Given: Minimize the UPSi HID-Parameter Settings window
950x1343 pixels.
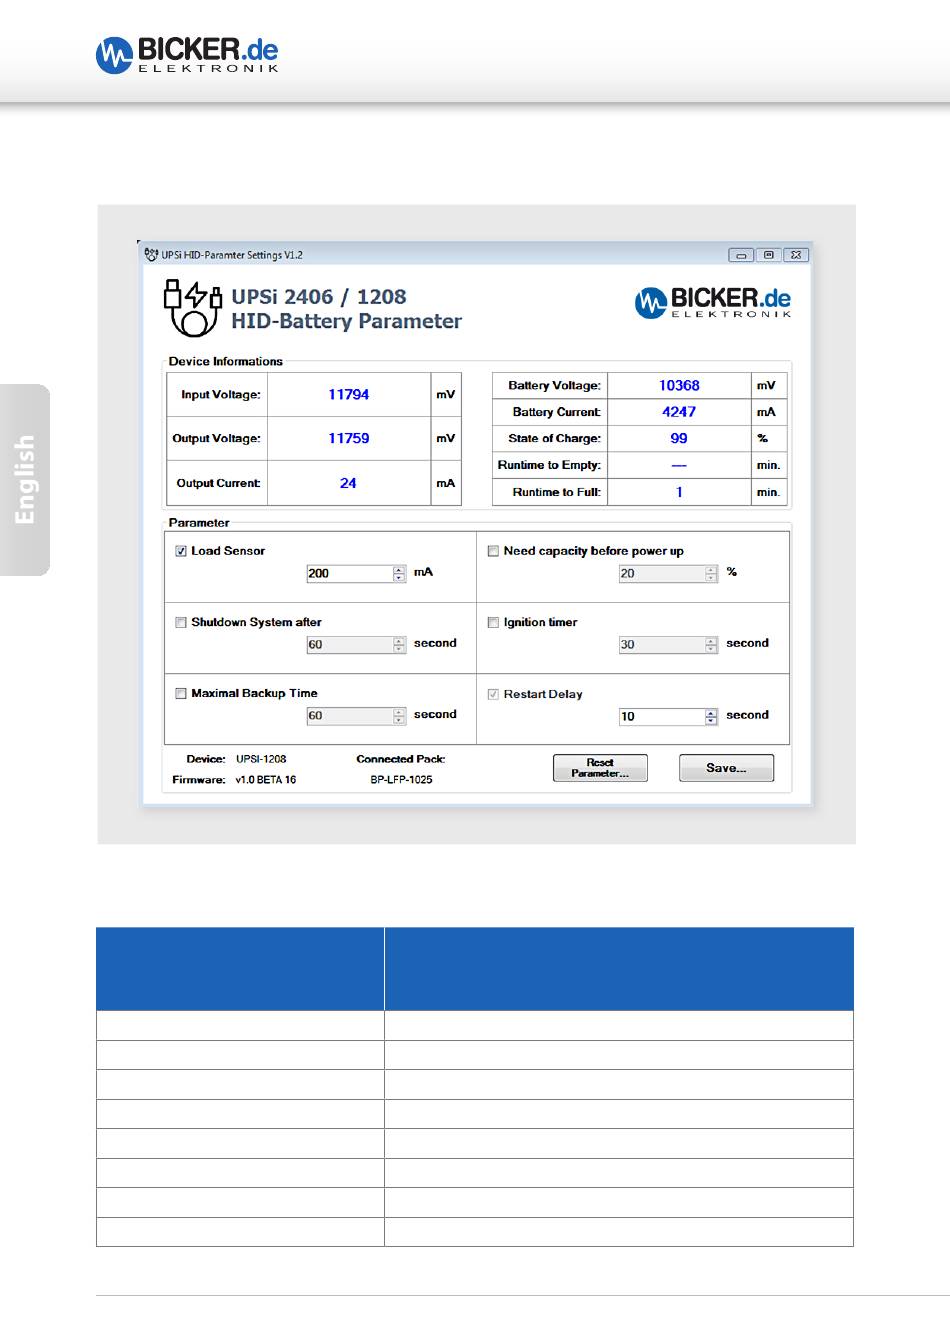Looking at the screenshot, I should click(x=741, y=255).
